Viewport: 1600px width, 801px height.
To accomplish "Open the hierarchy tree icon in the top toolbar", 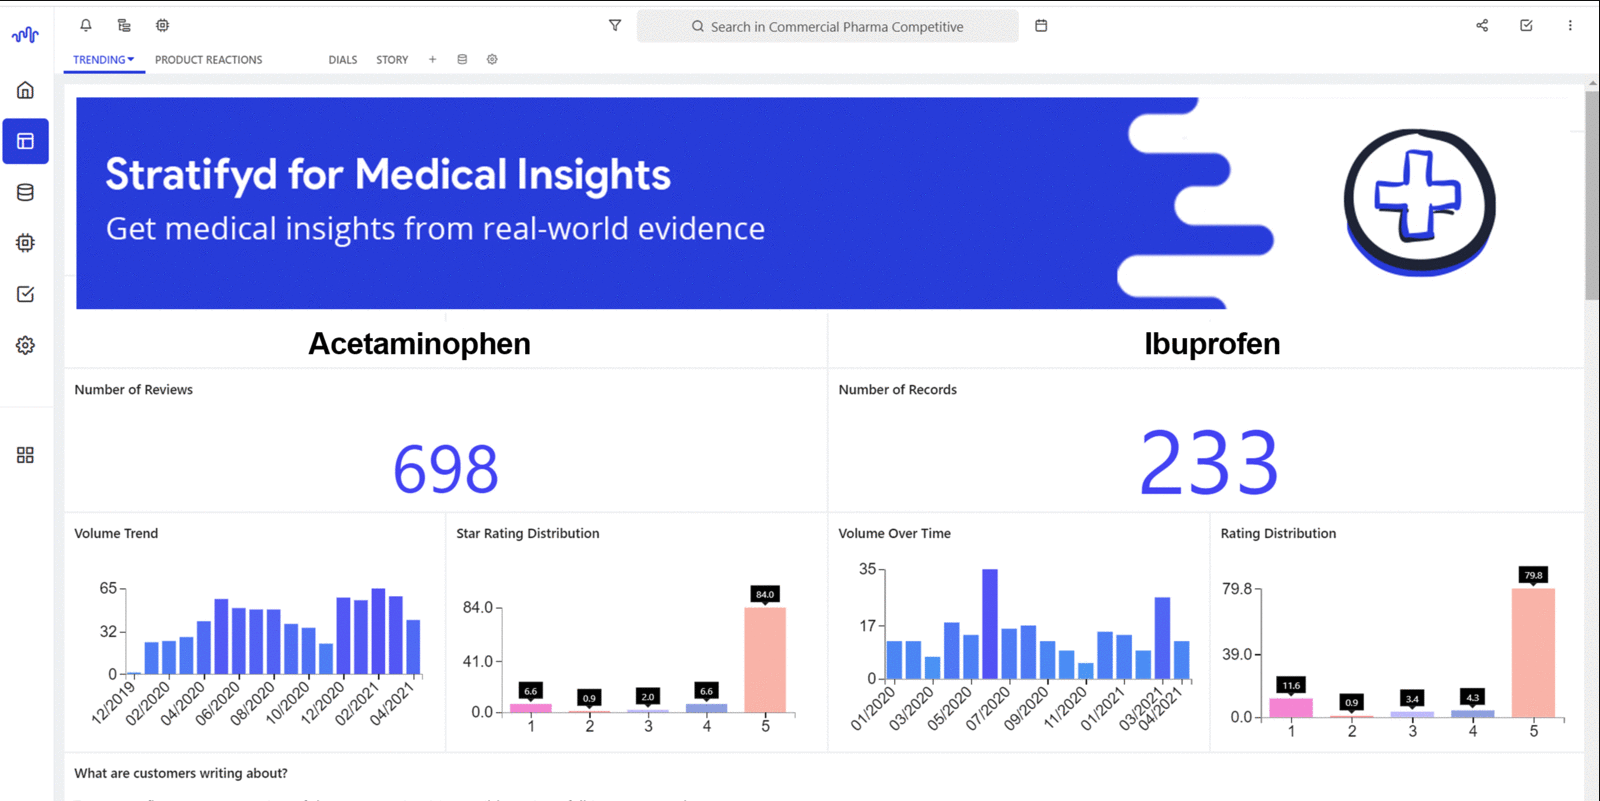I will click(124, 25).
